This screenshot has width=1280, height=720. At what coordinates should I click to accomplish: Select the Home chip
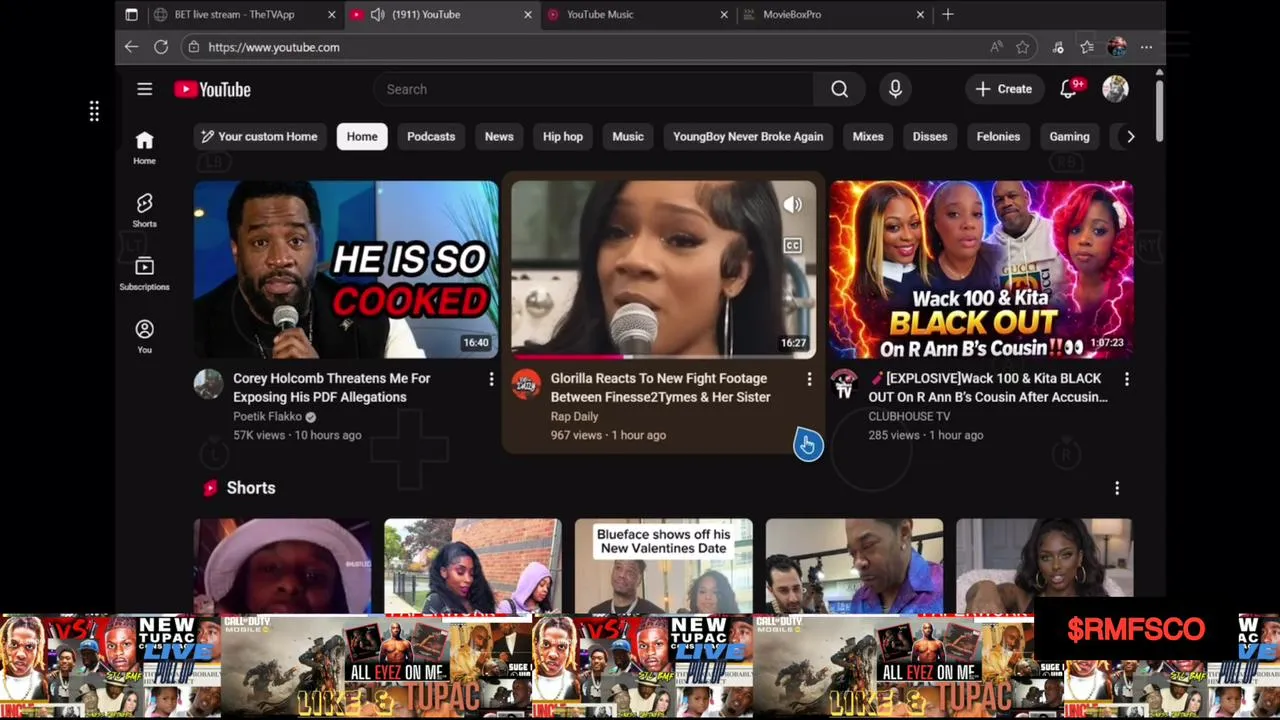click(362, 137)
